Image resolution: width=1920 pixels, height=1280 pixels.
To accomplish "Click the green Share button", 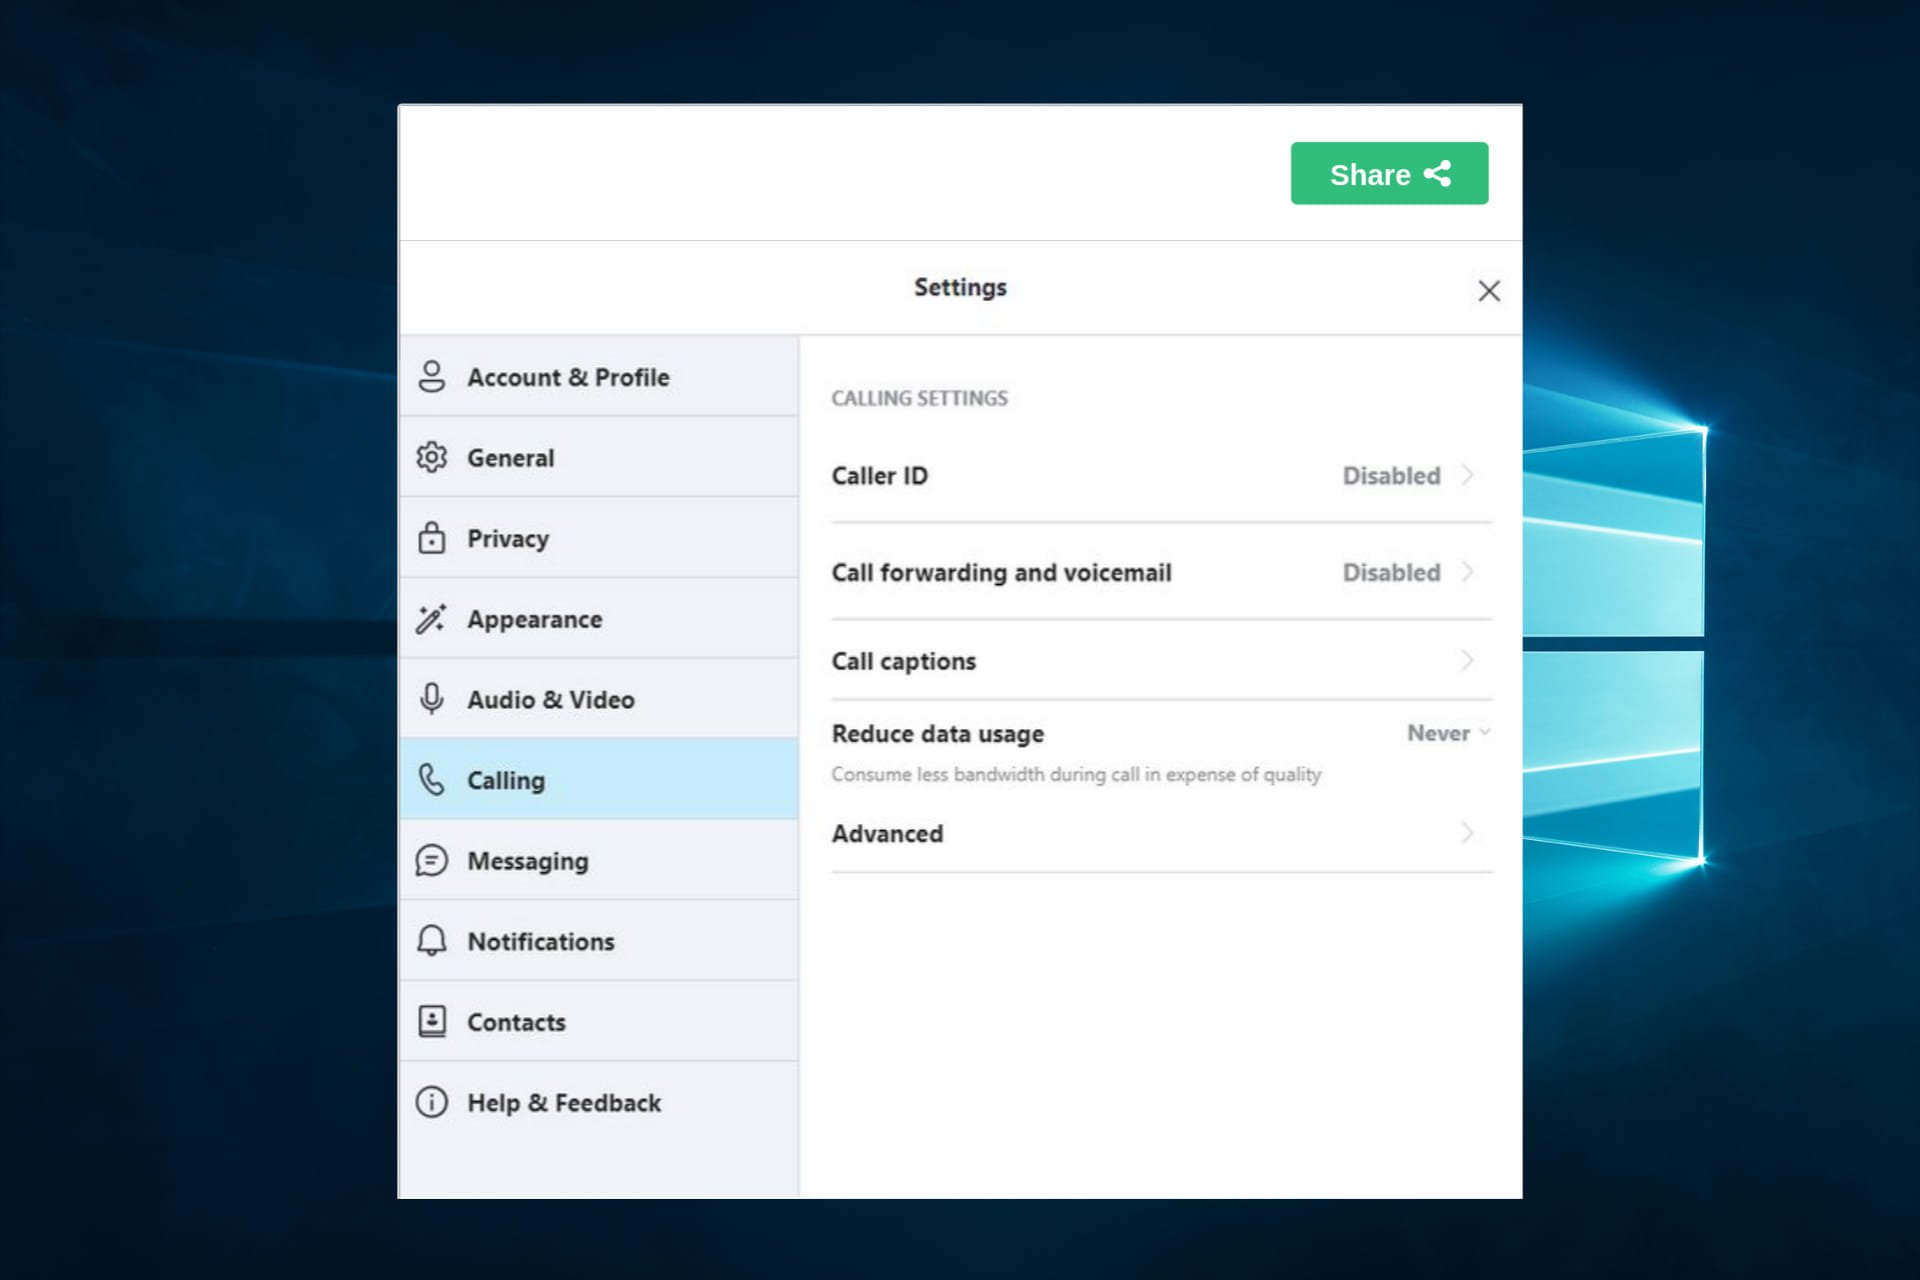I will point(1389,174).
